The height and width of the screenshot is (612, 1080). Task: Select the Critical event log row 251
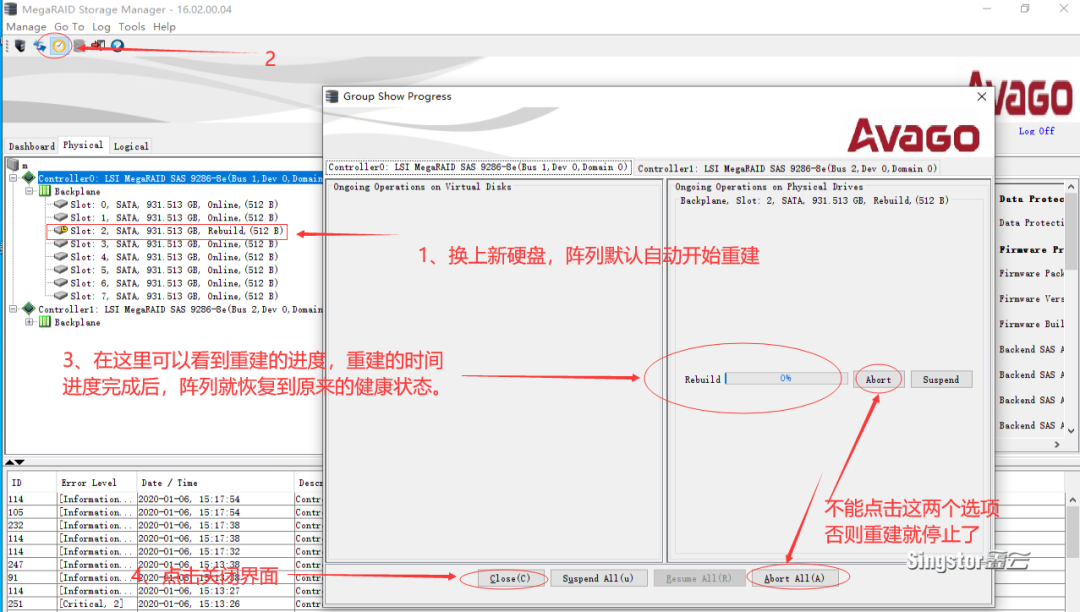(165, 604)
